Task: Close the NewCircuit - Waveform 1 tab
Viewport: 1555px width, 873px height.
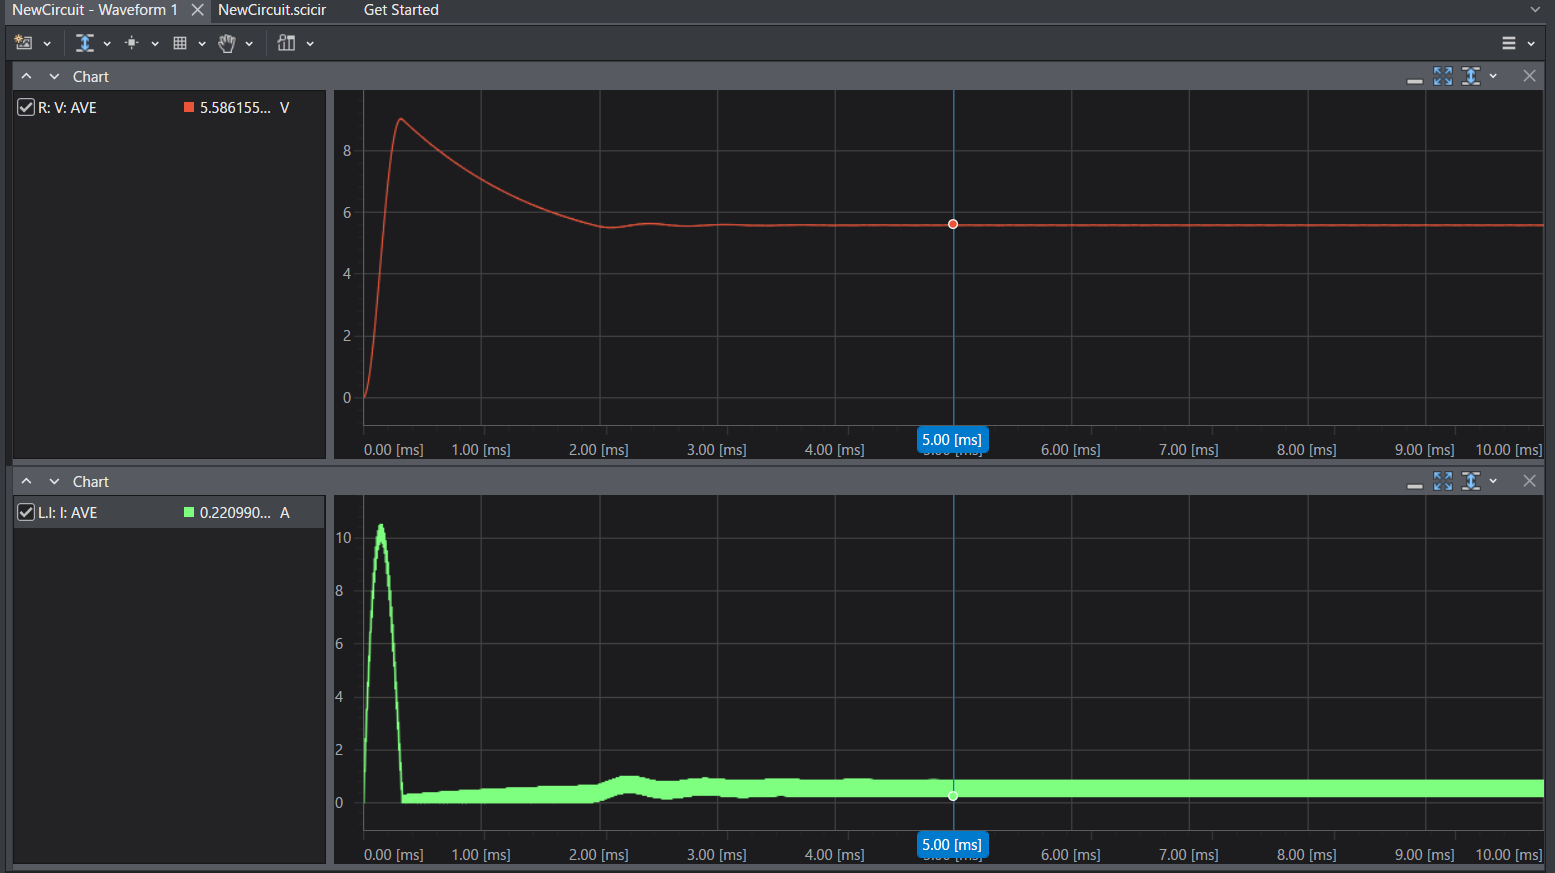Action: click(197, 10)
